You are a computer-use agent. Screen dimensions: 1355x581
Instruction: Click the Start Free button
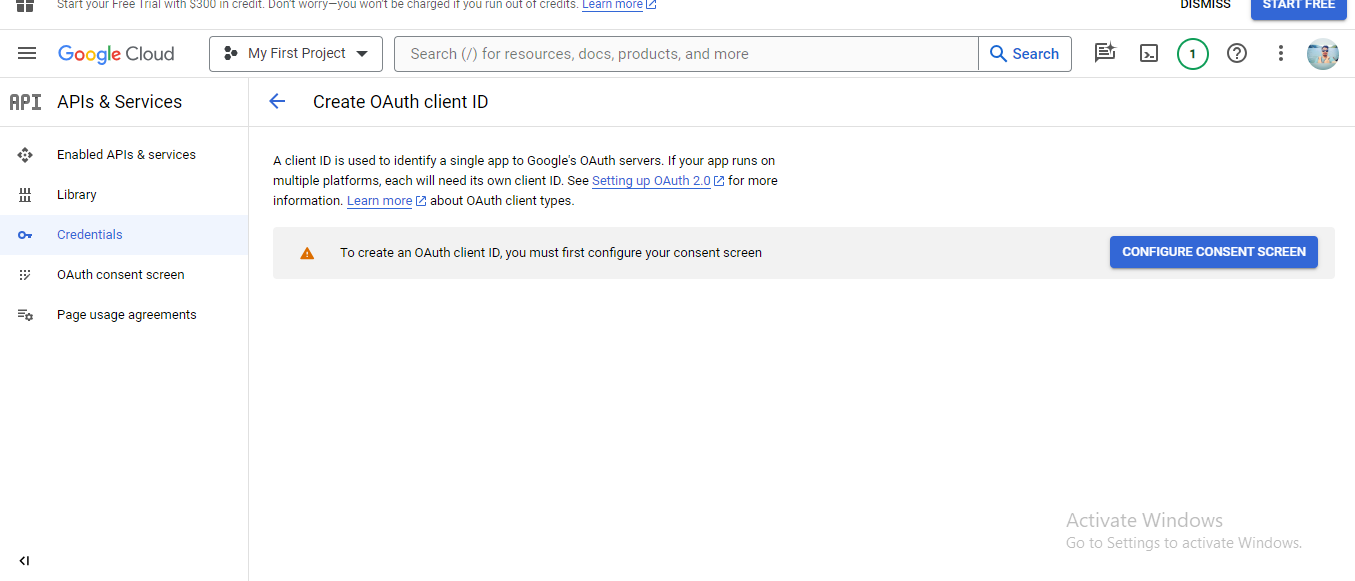point(1298,6)
